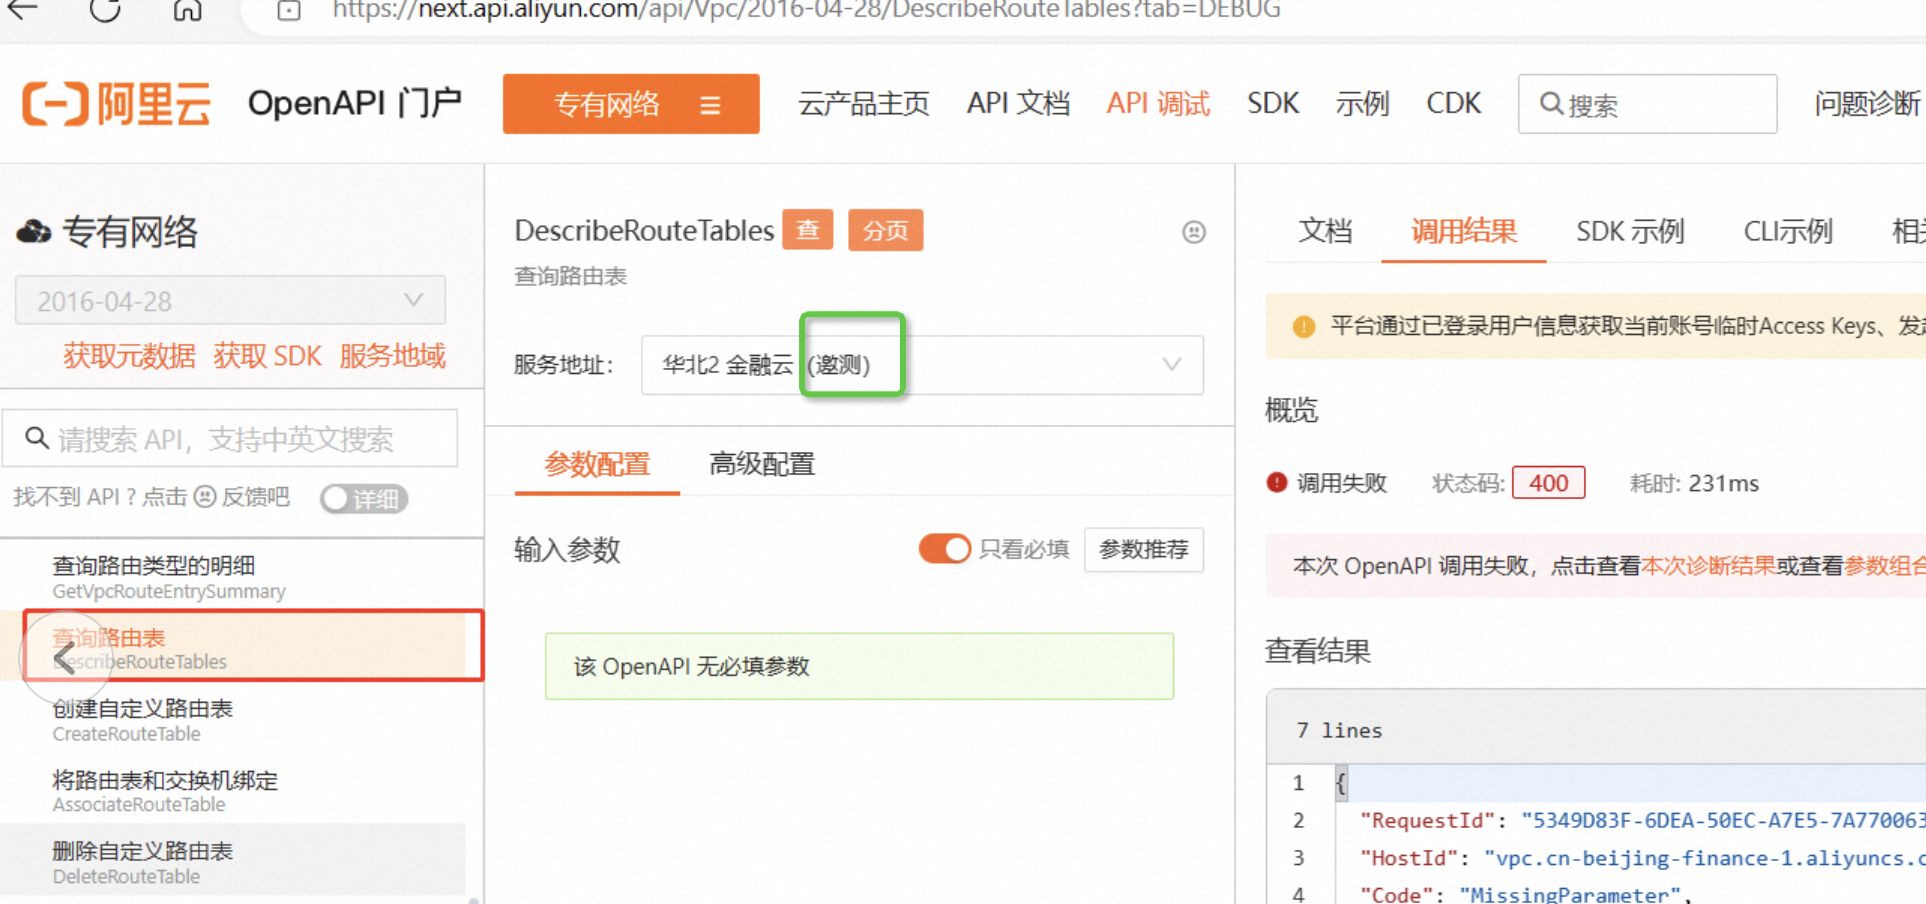The height and width of the screenshot is (904, 1926).
Task: Click the warning icon in the yellow notice
Action: (1303, 326)
